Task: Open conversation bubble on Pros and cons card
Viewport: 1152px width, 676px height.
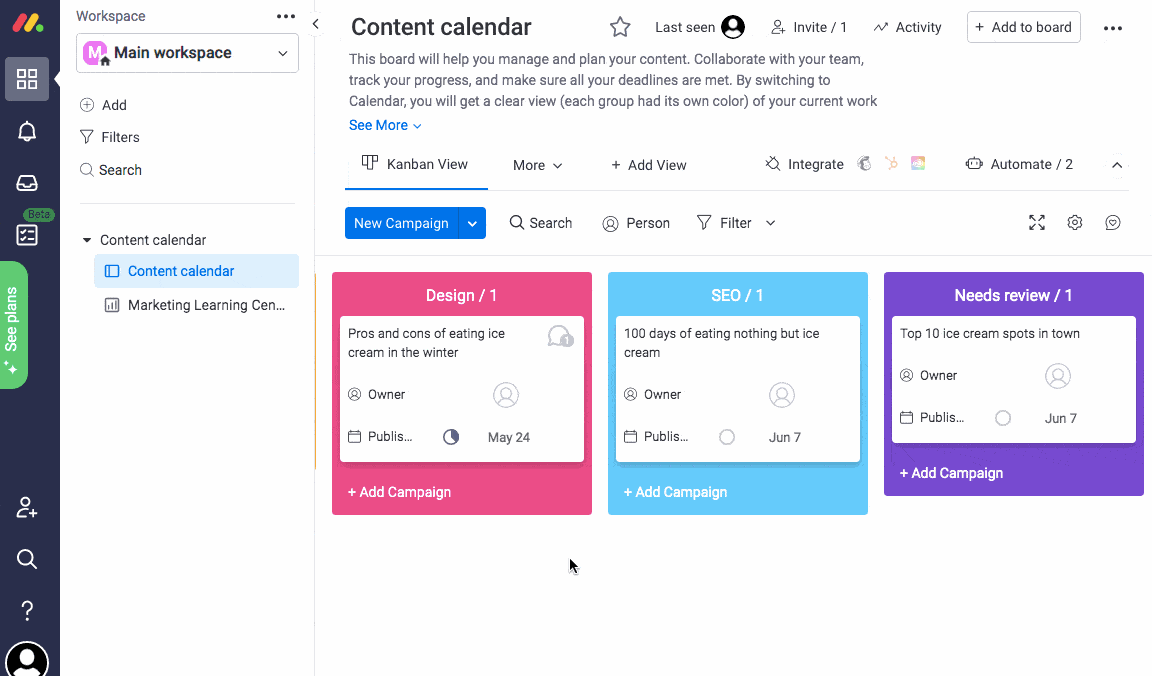Action: tap(559, 336)
